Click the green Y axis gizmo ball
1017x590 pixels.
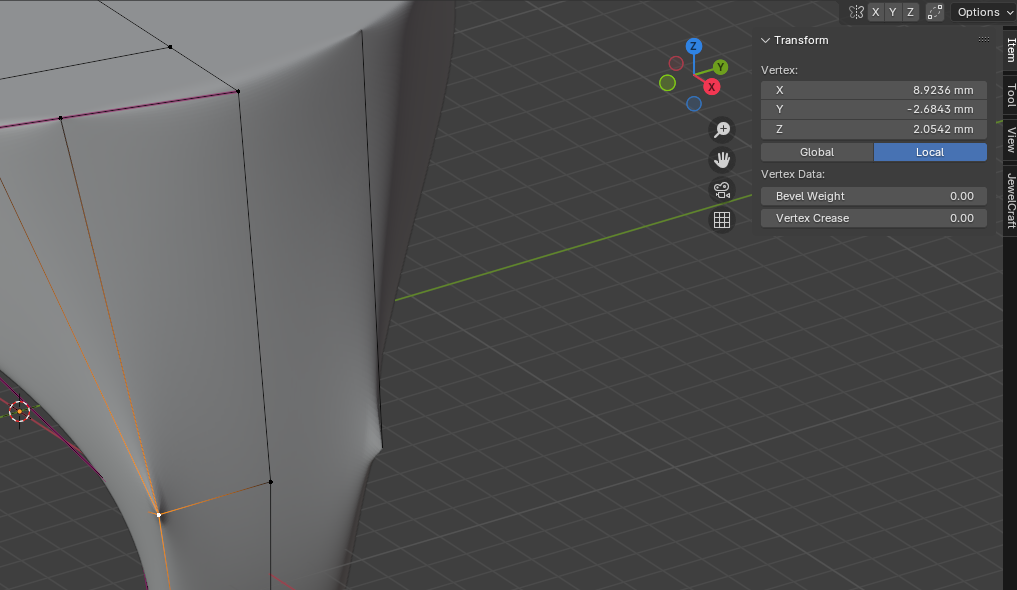pos(720,67)
